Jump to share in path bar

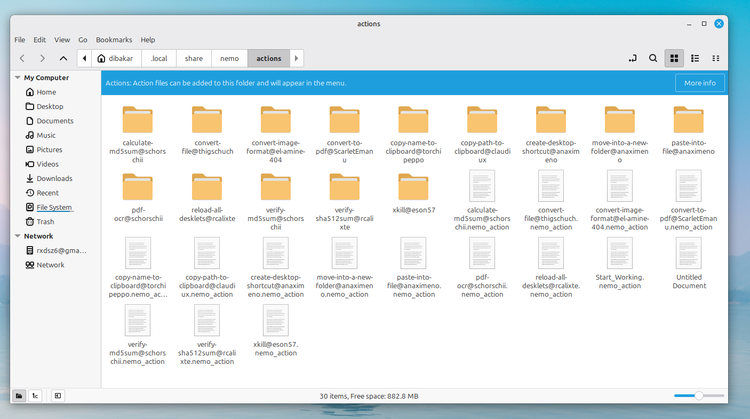point(194,58)
